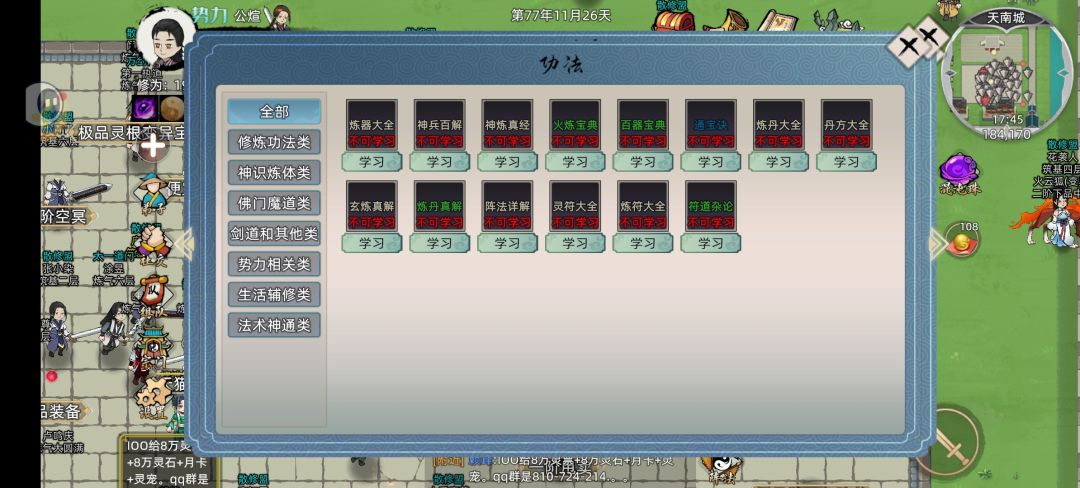Screen dimensions: 1080x488
Task: Click 学习 under 丹方大全
Action: (847, 162)
